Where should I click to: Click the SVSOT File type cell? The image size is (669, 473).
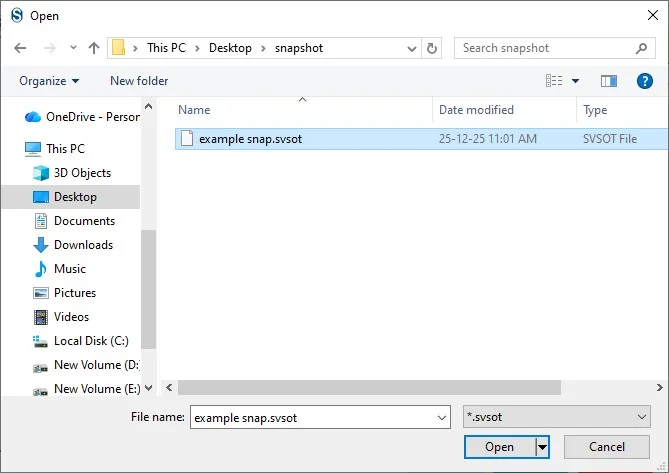pos(610,139)
